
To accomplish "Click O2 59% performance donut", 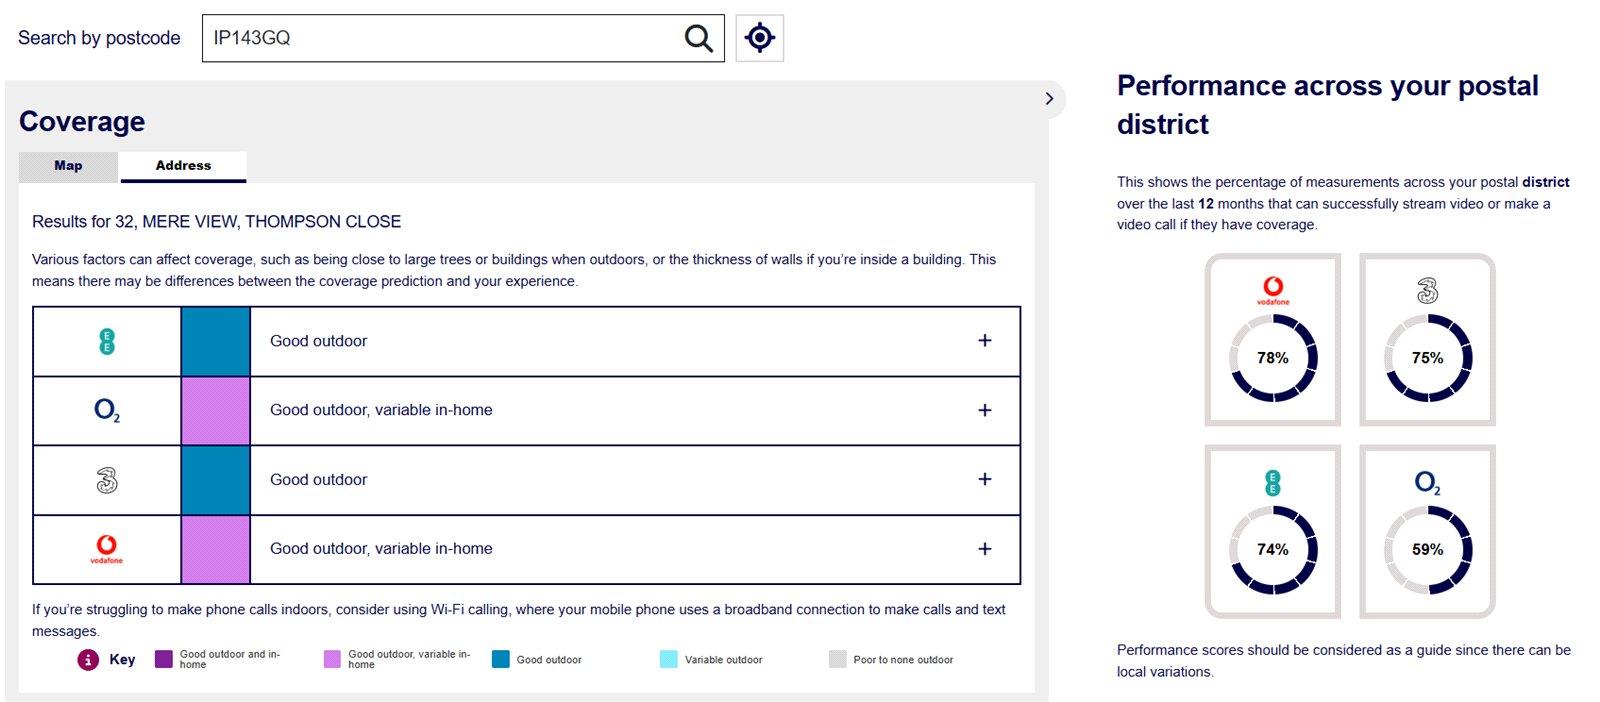I will tap(1427, 549).
